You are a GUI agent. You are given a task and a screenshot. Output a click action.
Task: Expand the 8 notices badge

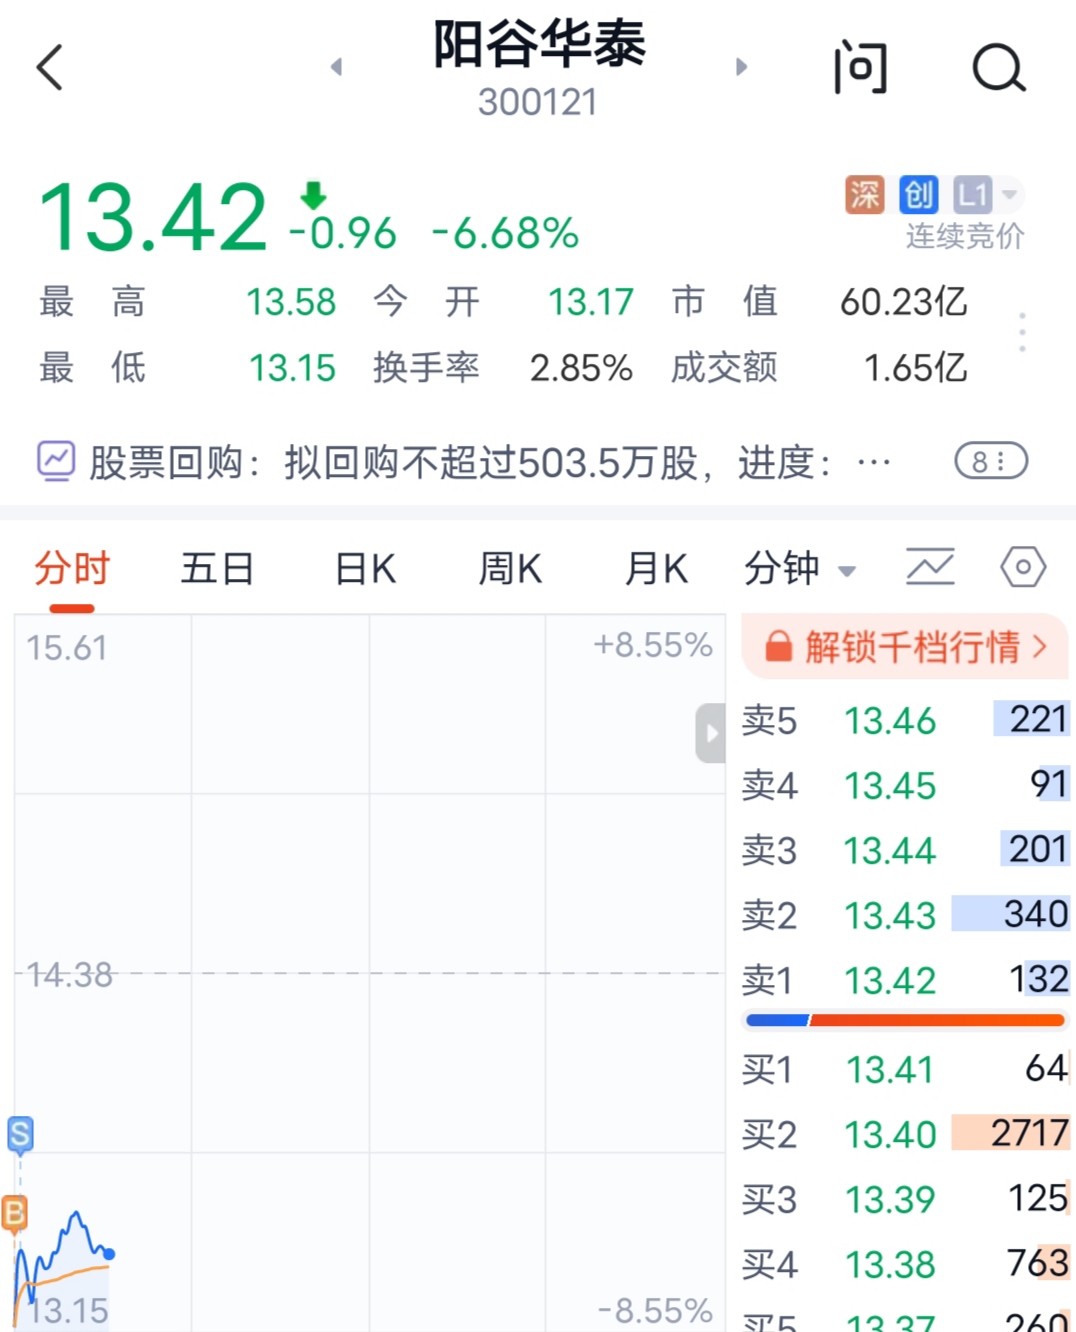coord(991,461)
